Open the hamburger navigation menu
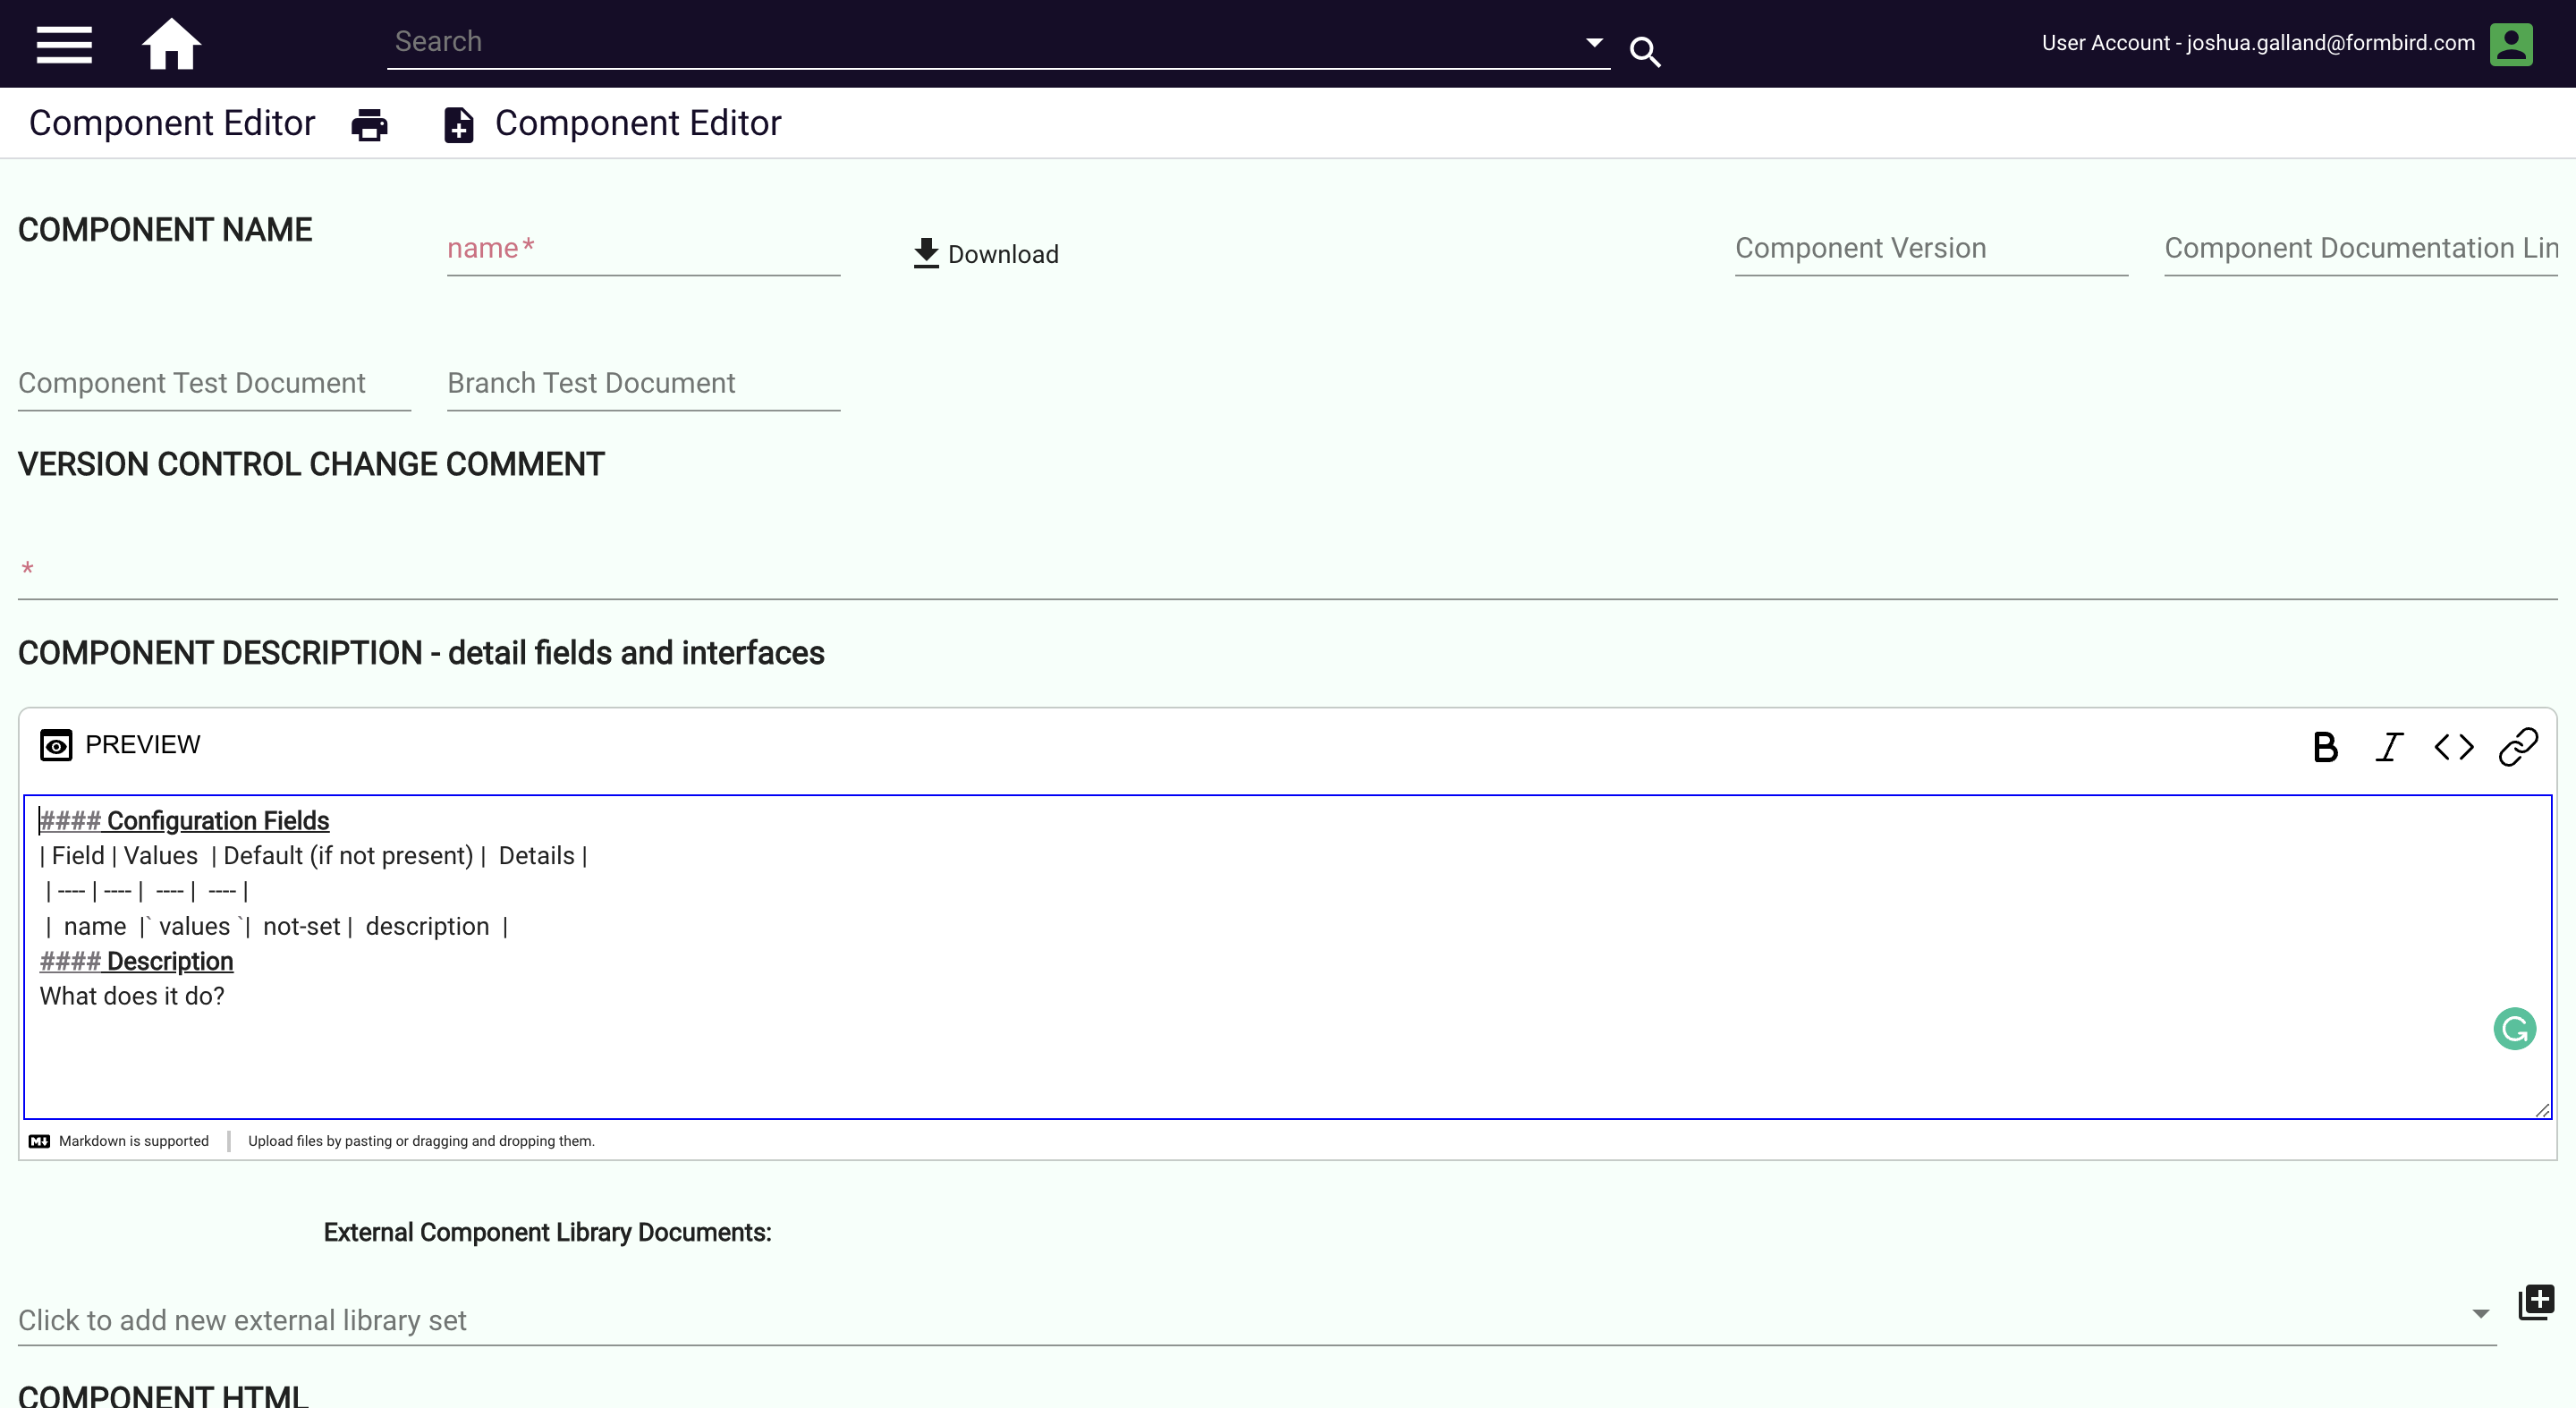Screen dimensions: 2576x1408 (x=64, y=45)
